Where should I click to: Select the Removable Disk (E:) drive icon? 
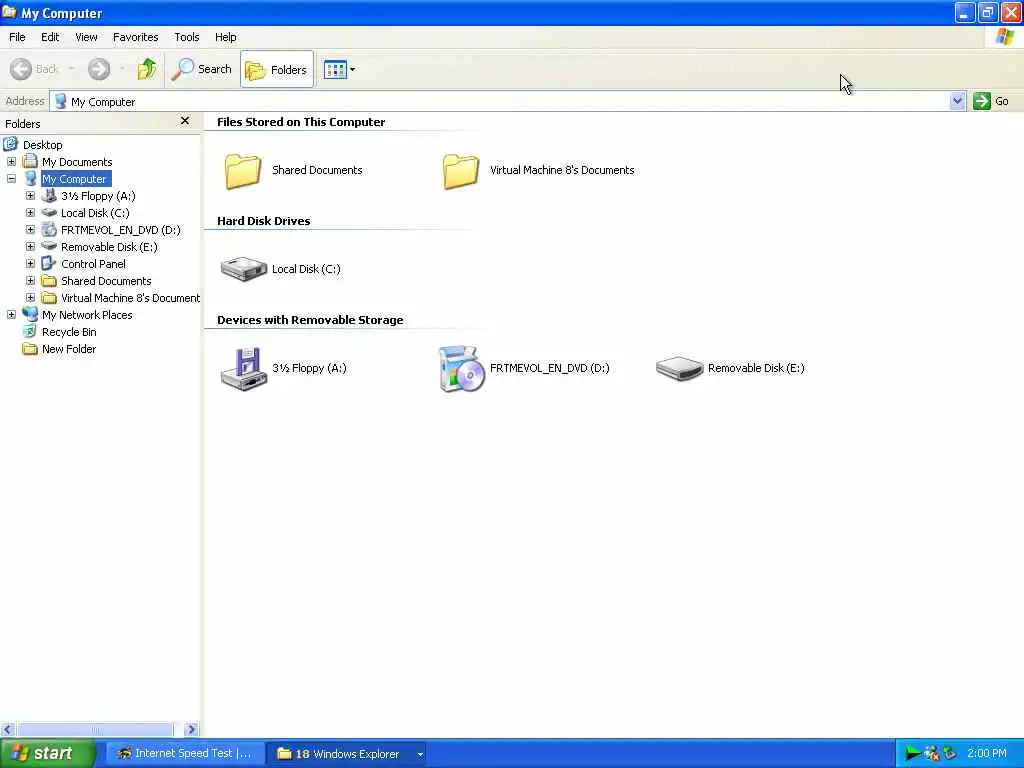pyautogui.click(x=679, y=368)
